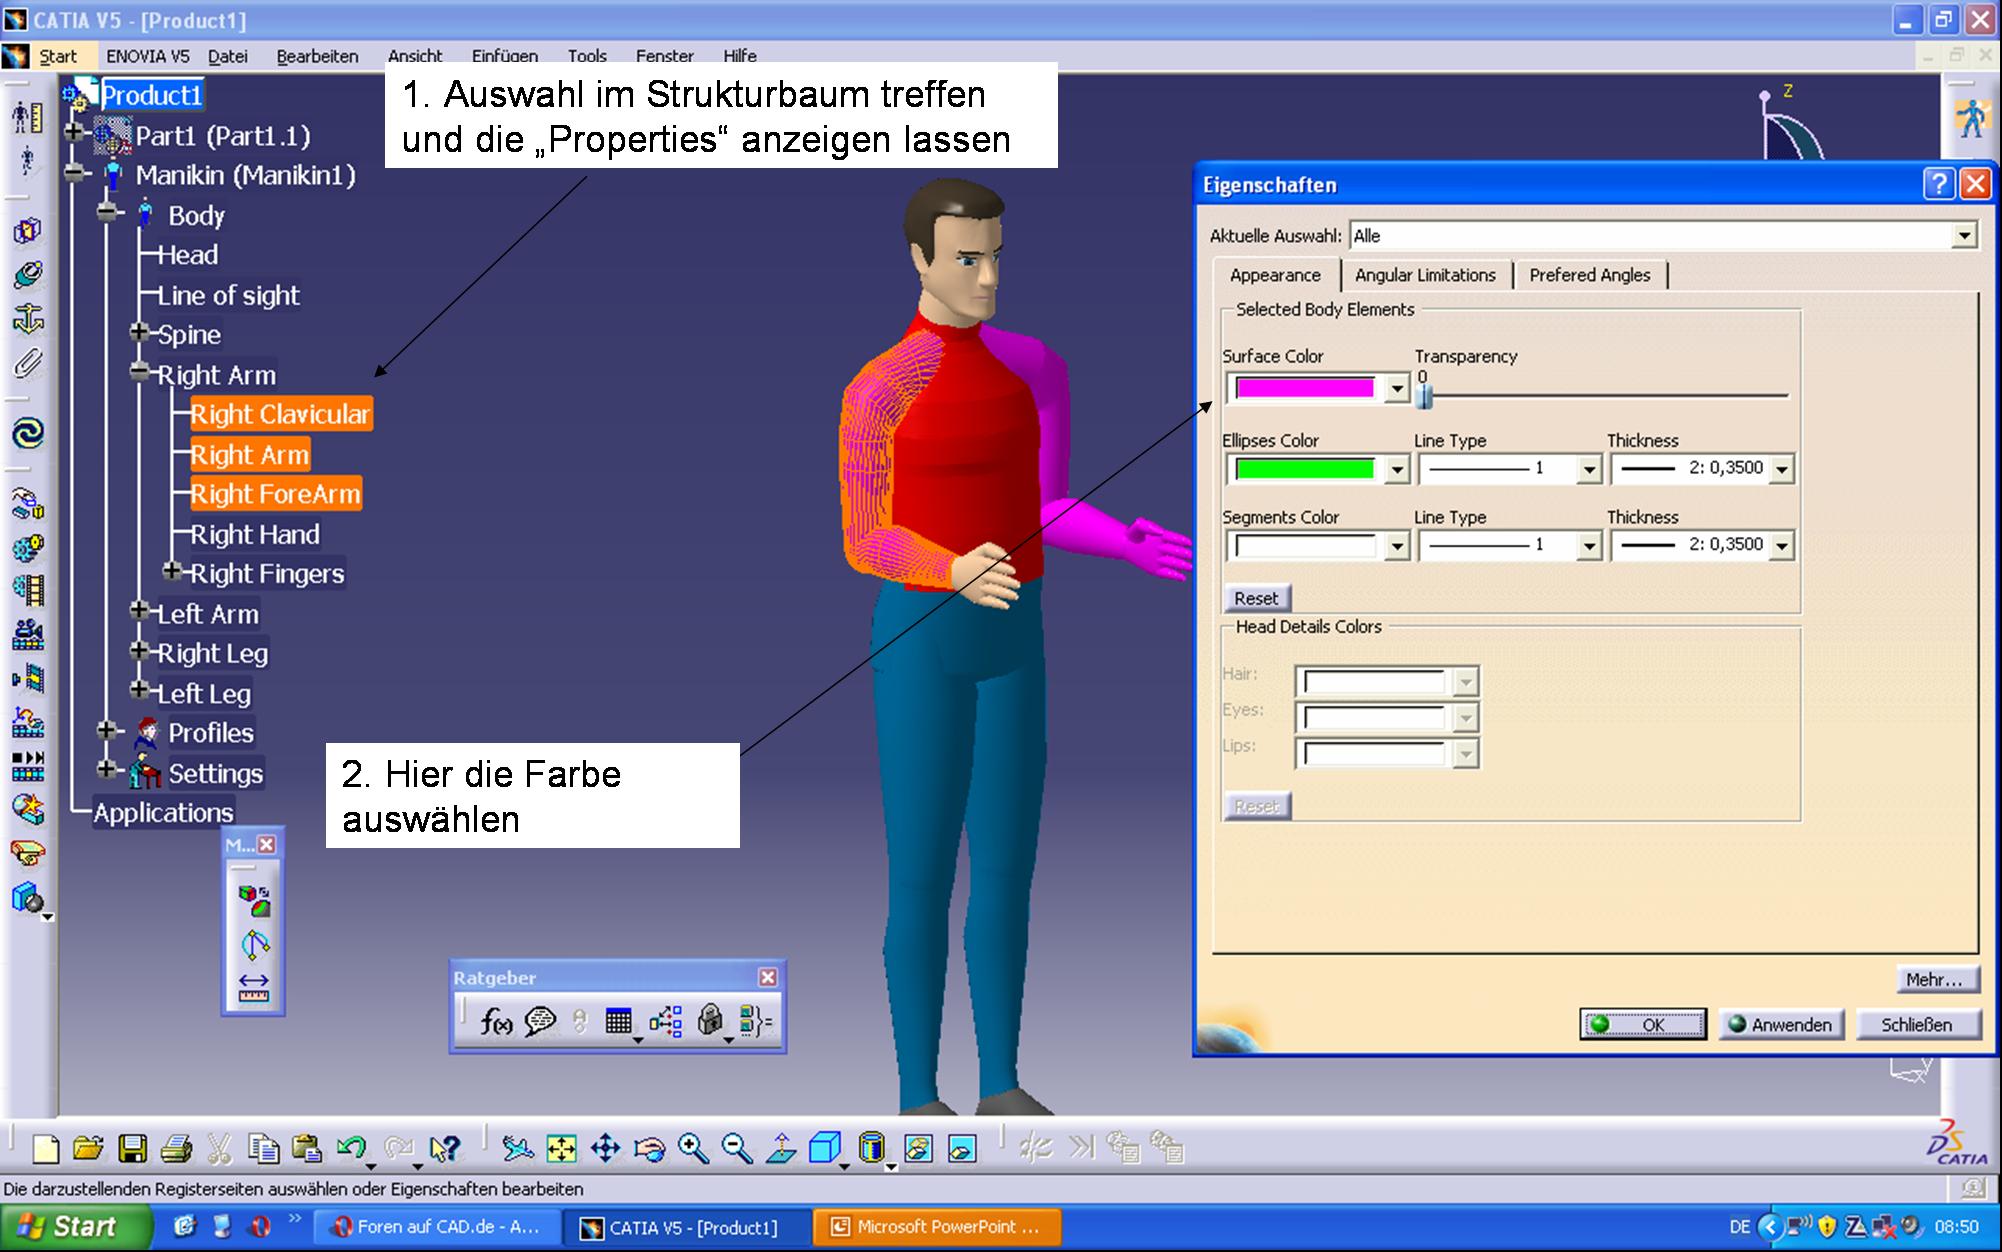Open the Aktuelle Auswahl dropdown
Image resolution: width=2002 pixels, height=1252 pixels.
(1964, 236)
